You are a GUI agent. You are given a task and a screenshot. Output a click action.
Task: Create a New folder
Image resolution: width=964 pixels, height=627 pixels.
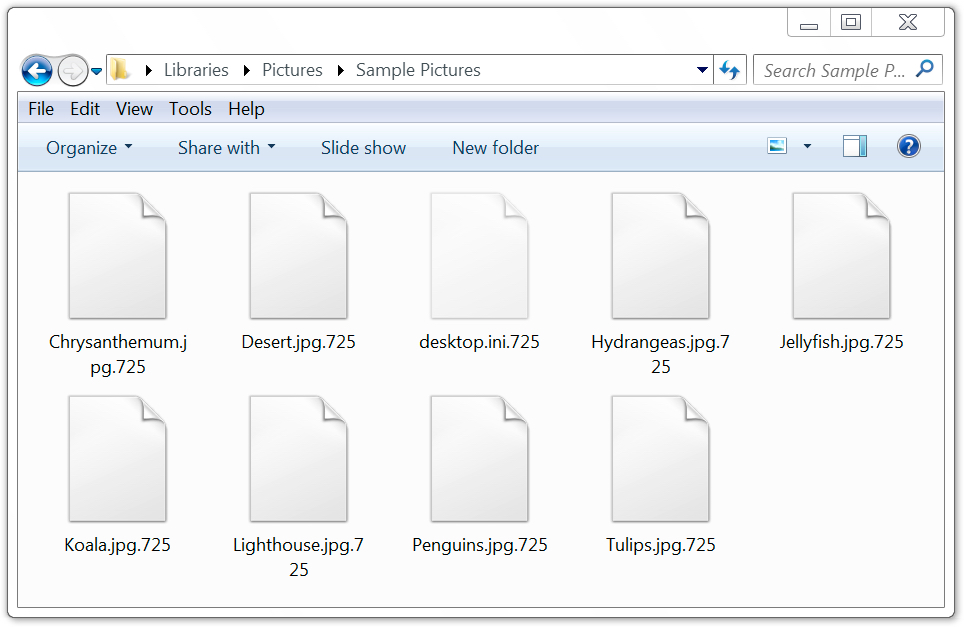[496, 148]
